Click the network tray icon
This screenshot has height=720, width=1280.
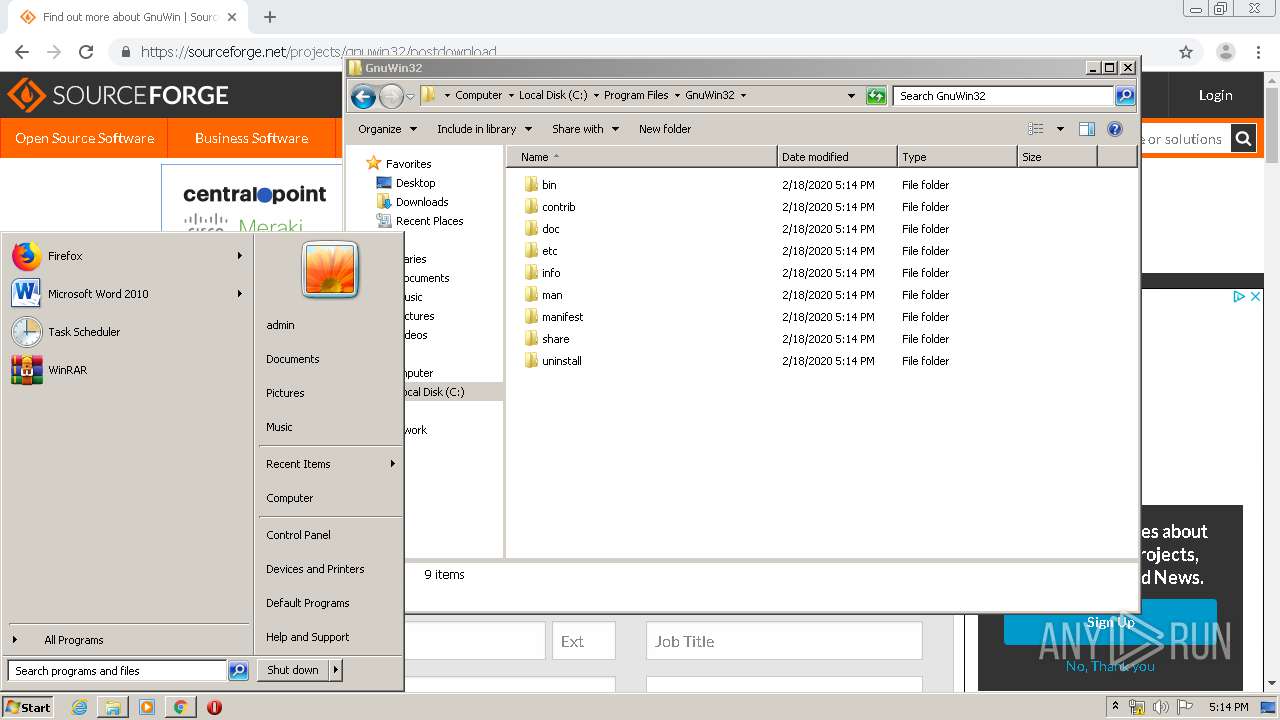tap(1137, 707)
